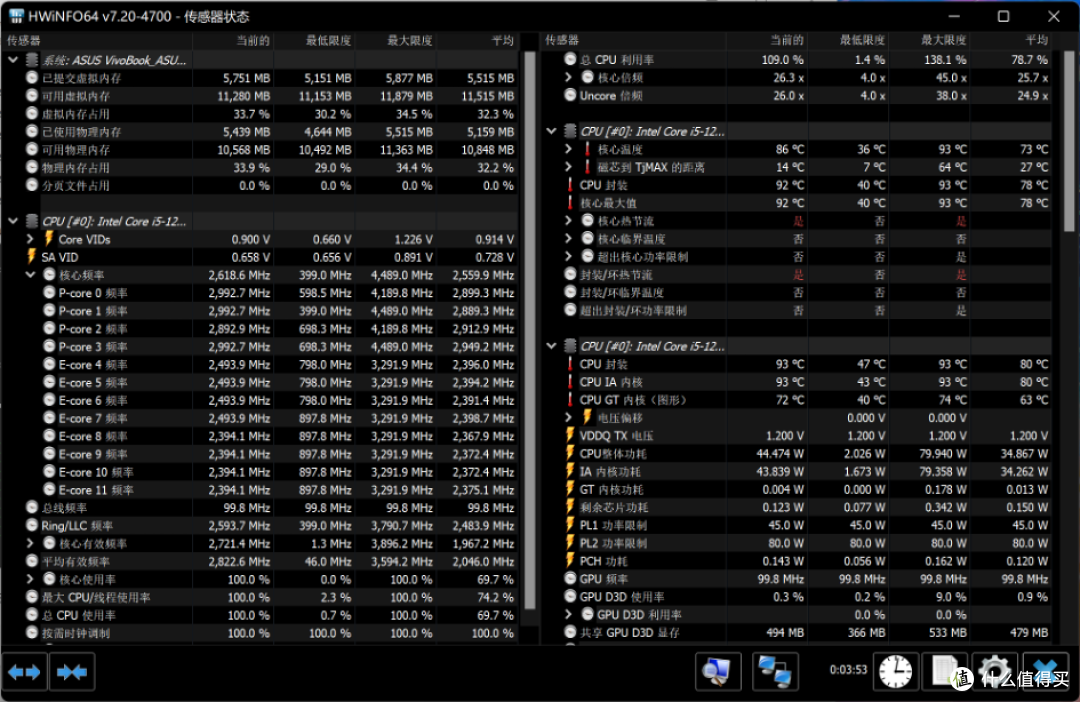Image resolution: width=1080 pixels, height=702 pixels.
Task: Click left panel 最低限度 column header
Action: (x=314, y=41)
